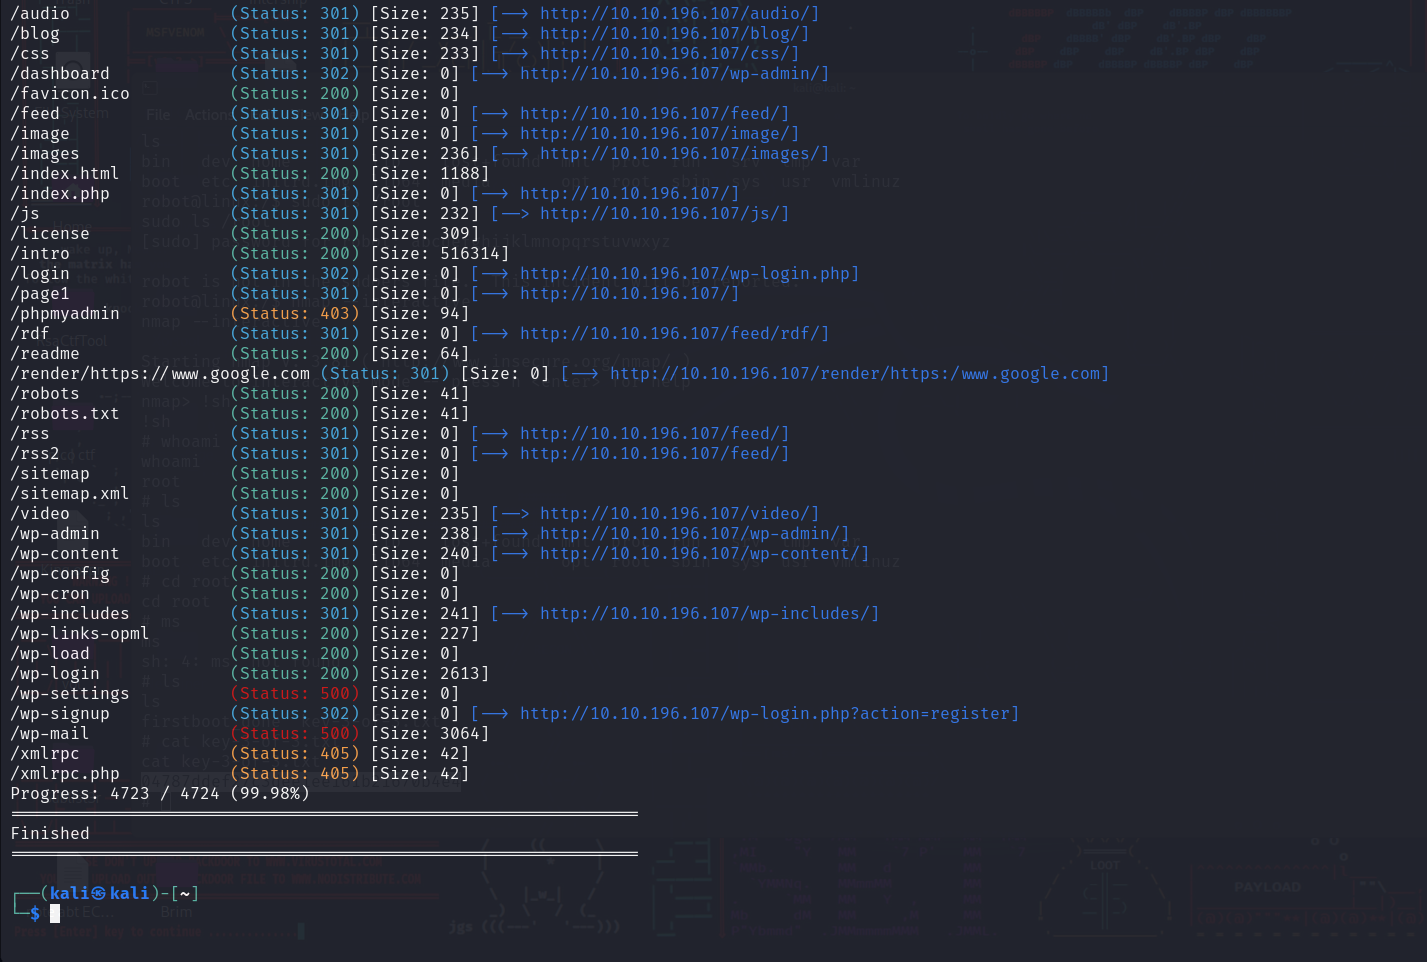Click the '/wp-signup' path entry
Viewport: 1427px width, 962px height.
click(60, 713)
